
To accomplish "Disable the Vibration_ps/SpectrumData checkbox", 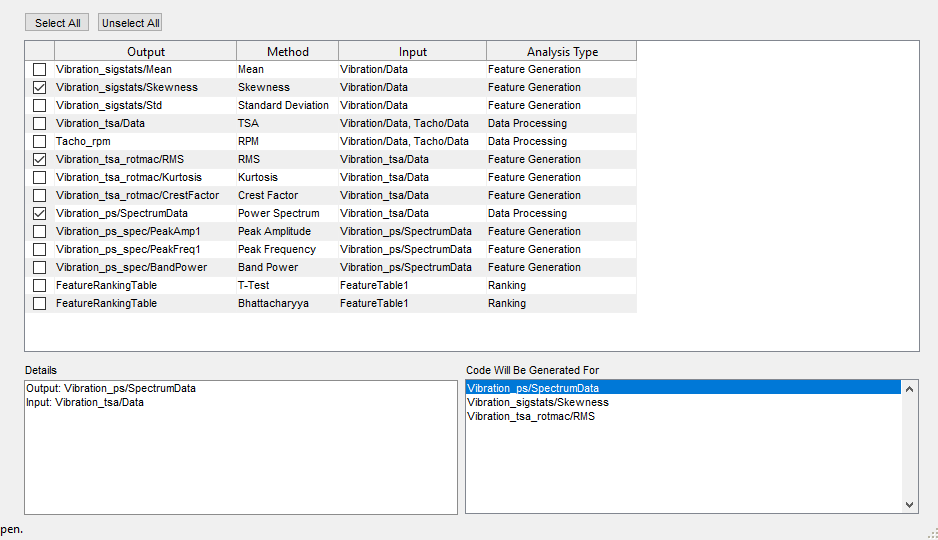I will tap(40, 214).
